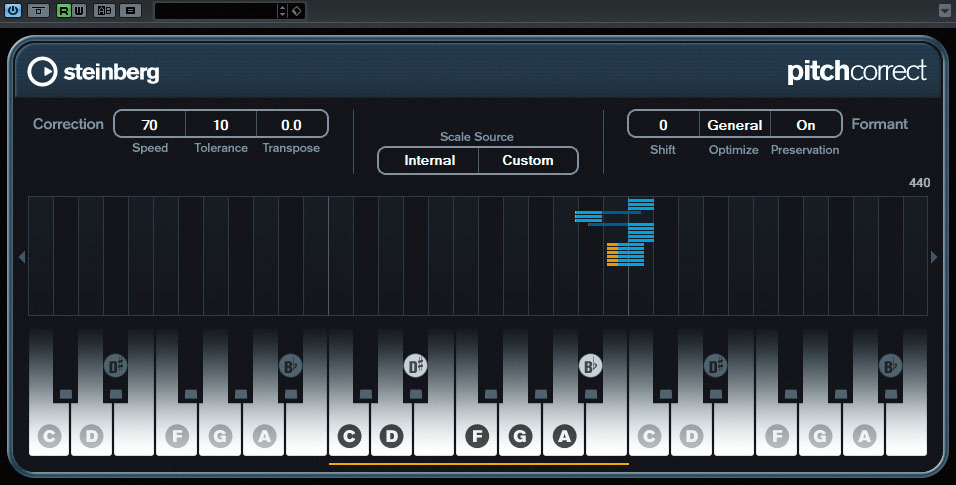Click dimmed F key in lowest octave

tap(177, 436)
